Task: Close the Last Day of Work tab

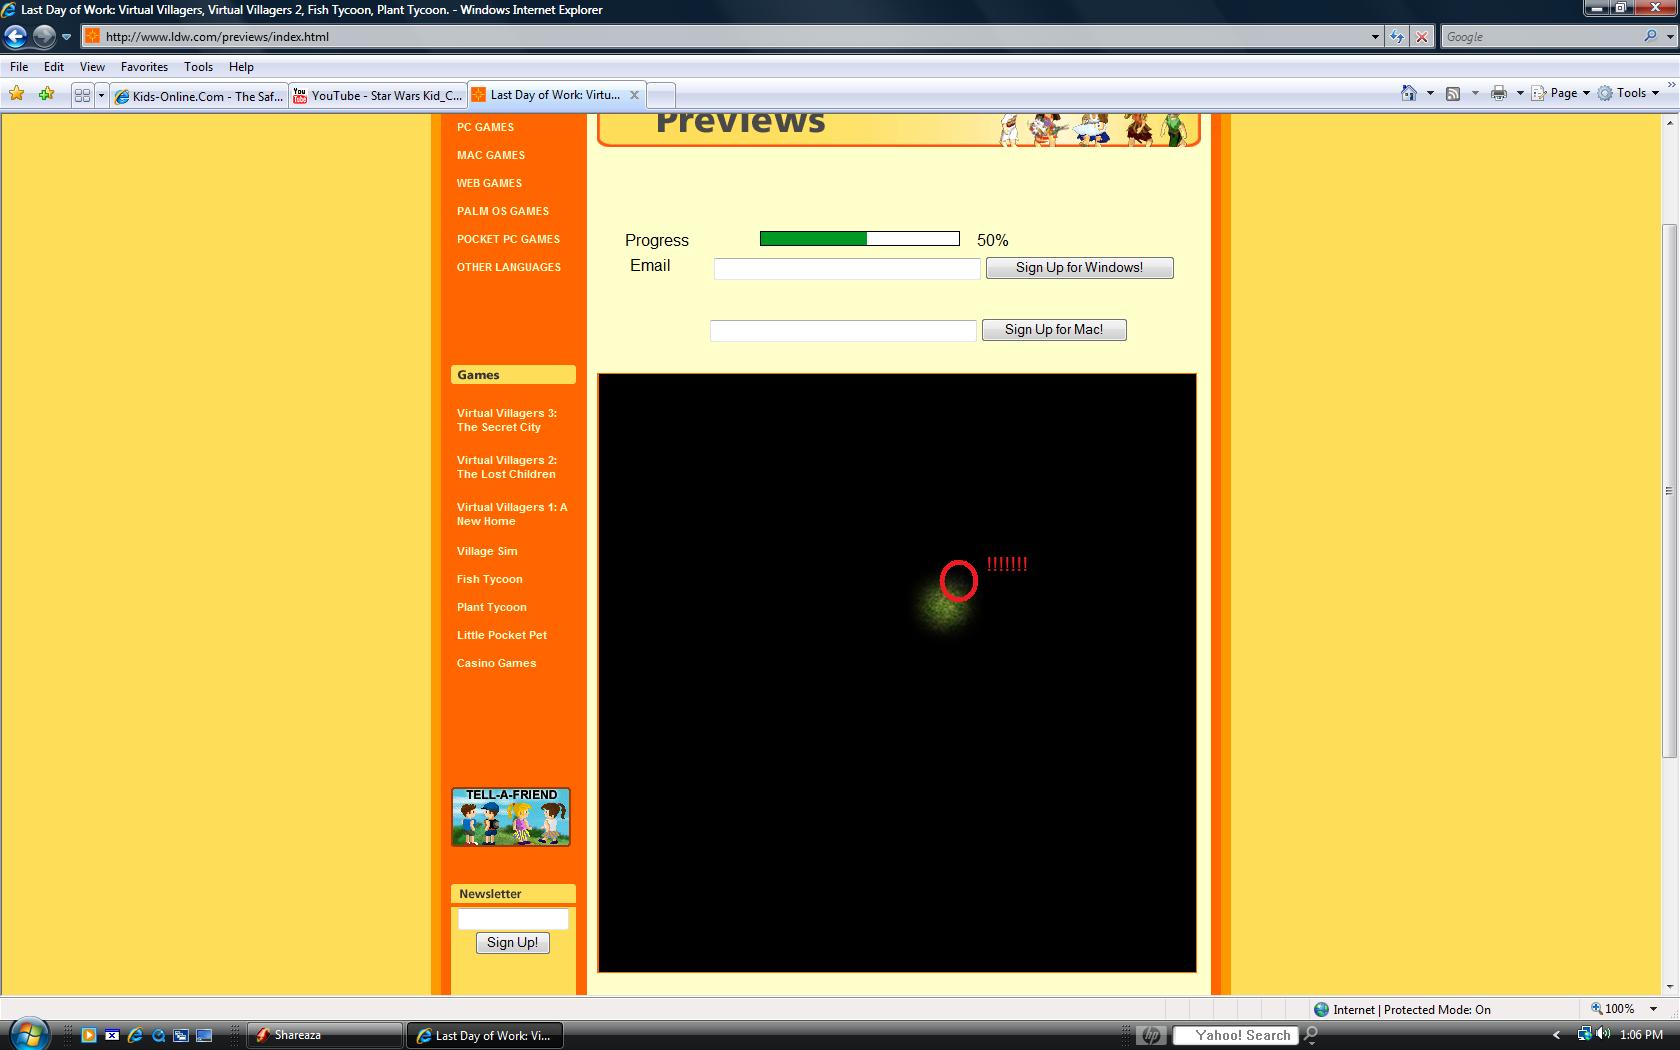Action: [634, 95]
